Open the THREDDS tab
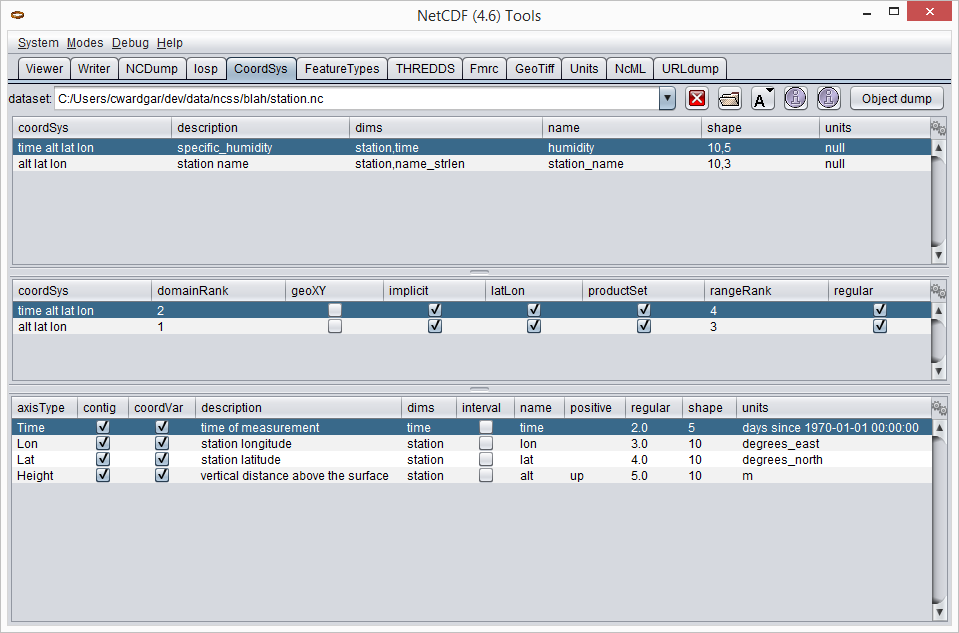The height and width of the screenshot is (633, 959). [425, 69]
